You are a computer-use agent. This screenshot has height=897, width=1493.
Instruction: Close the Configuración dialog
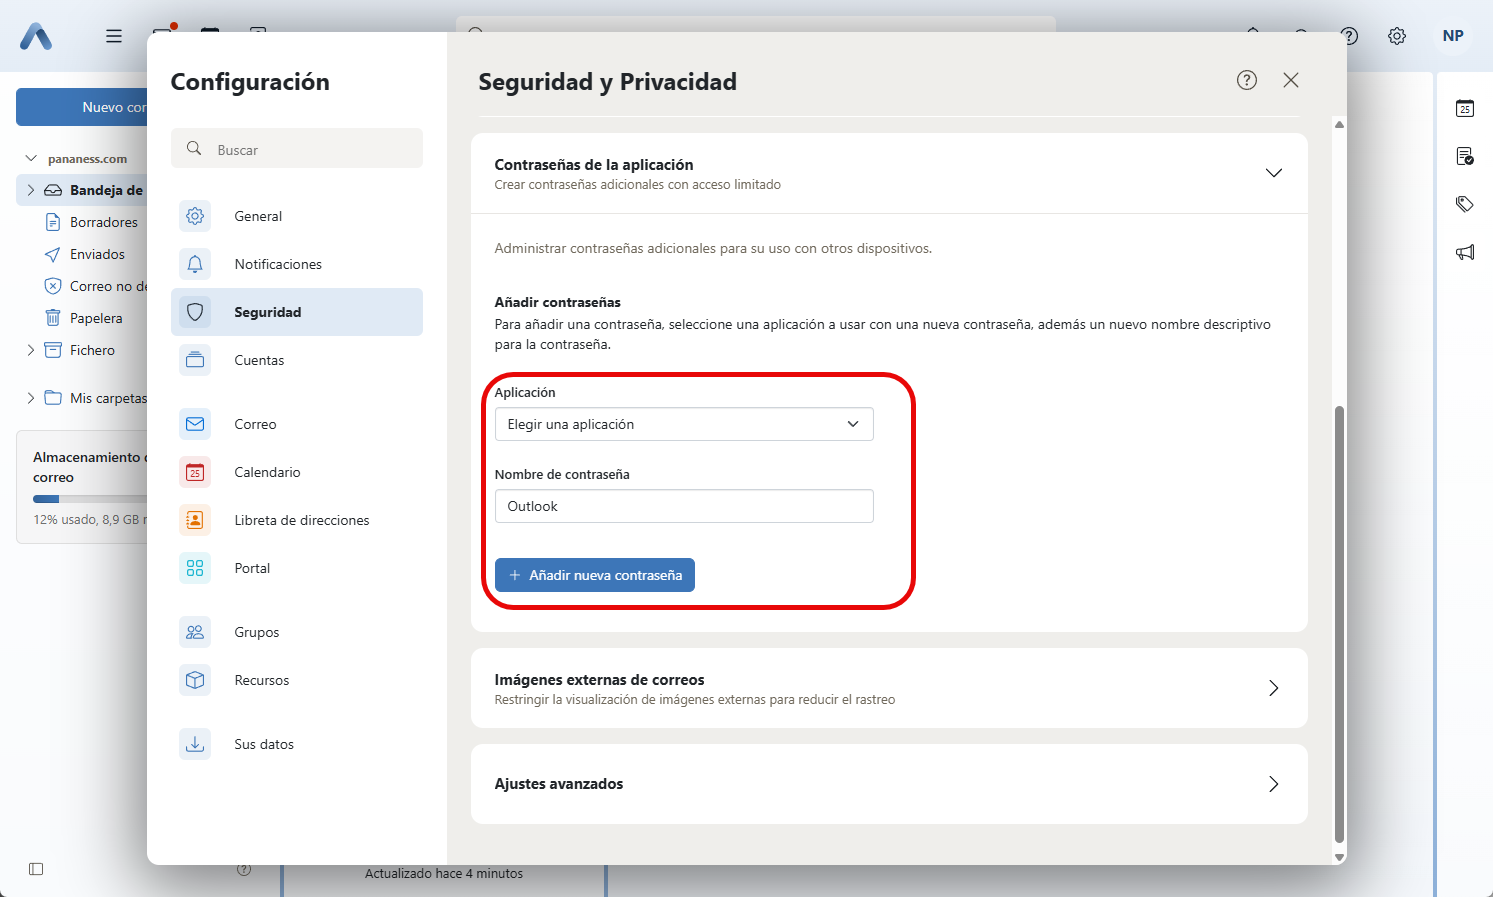tap(1291, 80)
